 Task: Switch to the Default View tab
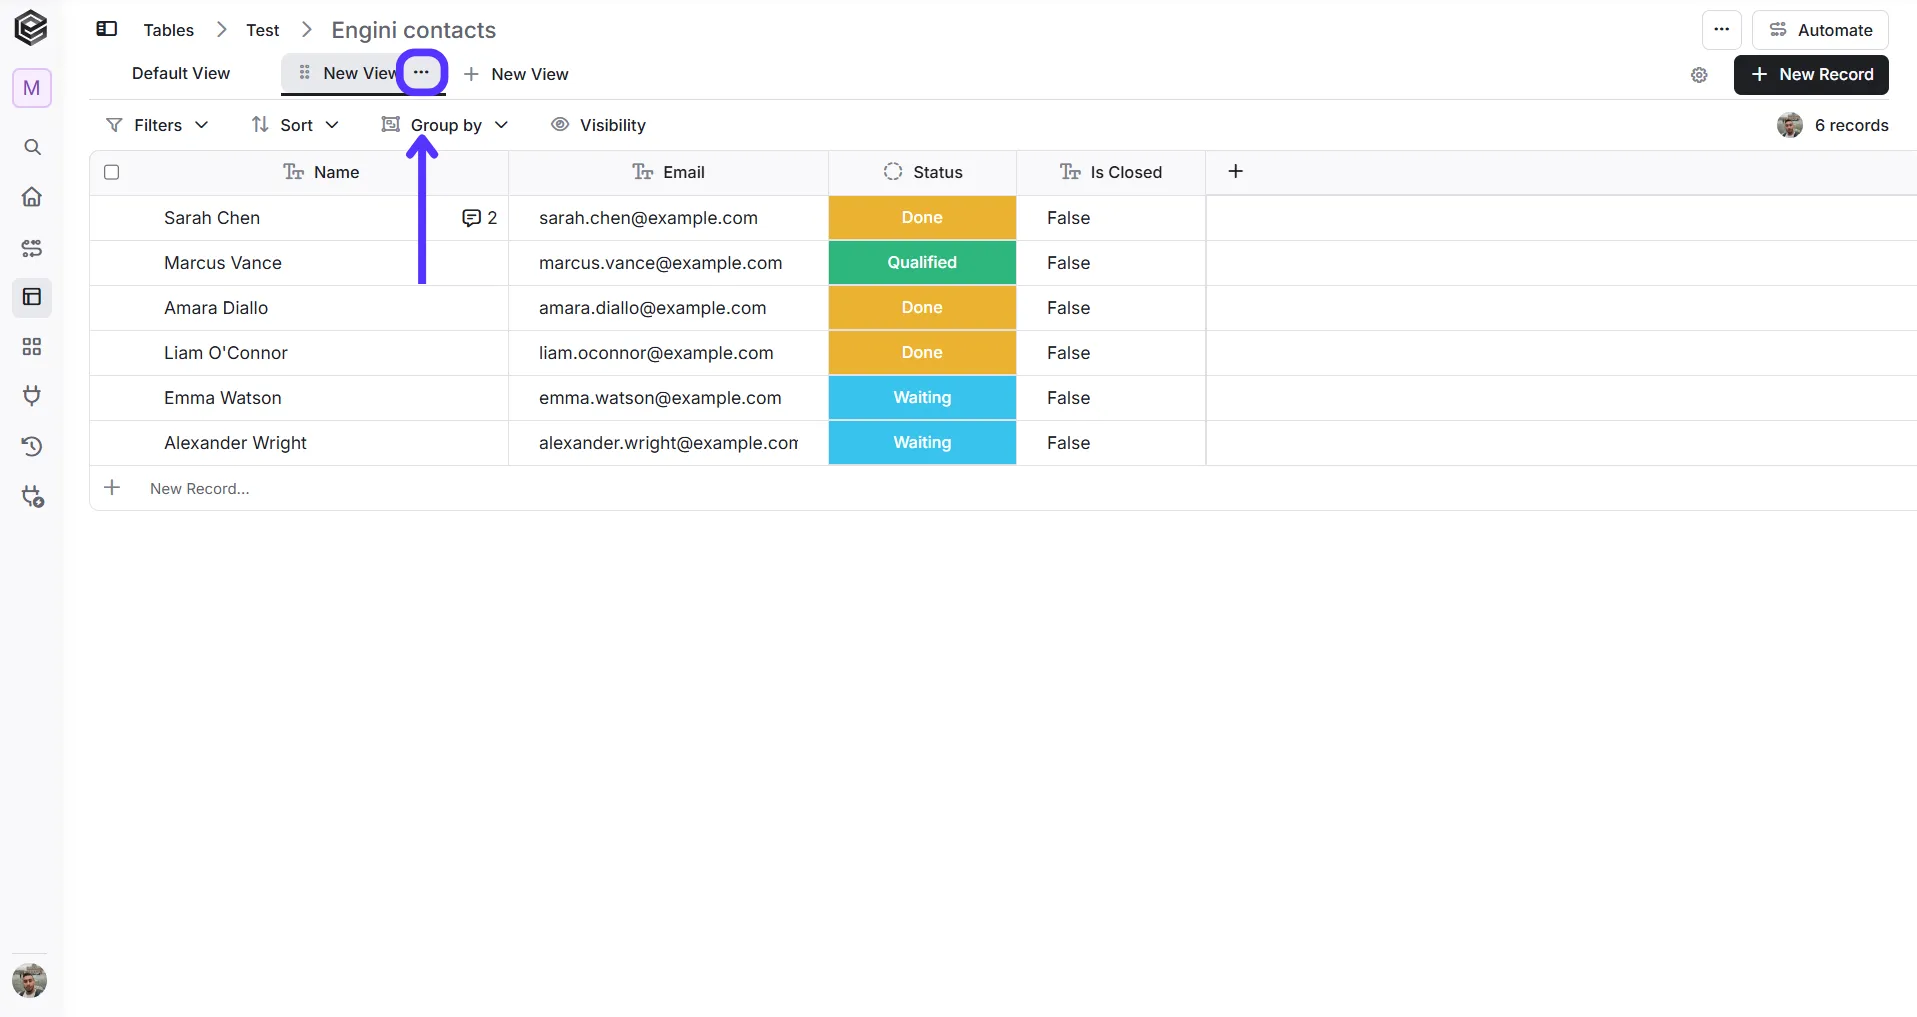[x=181, y=74]
